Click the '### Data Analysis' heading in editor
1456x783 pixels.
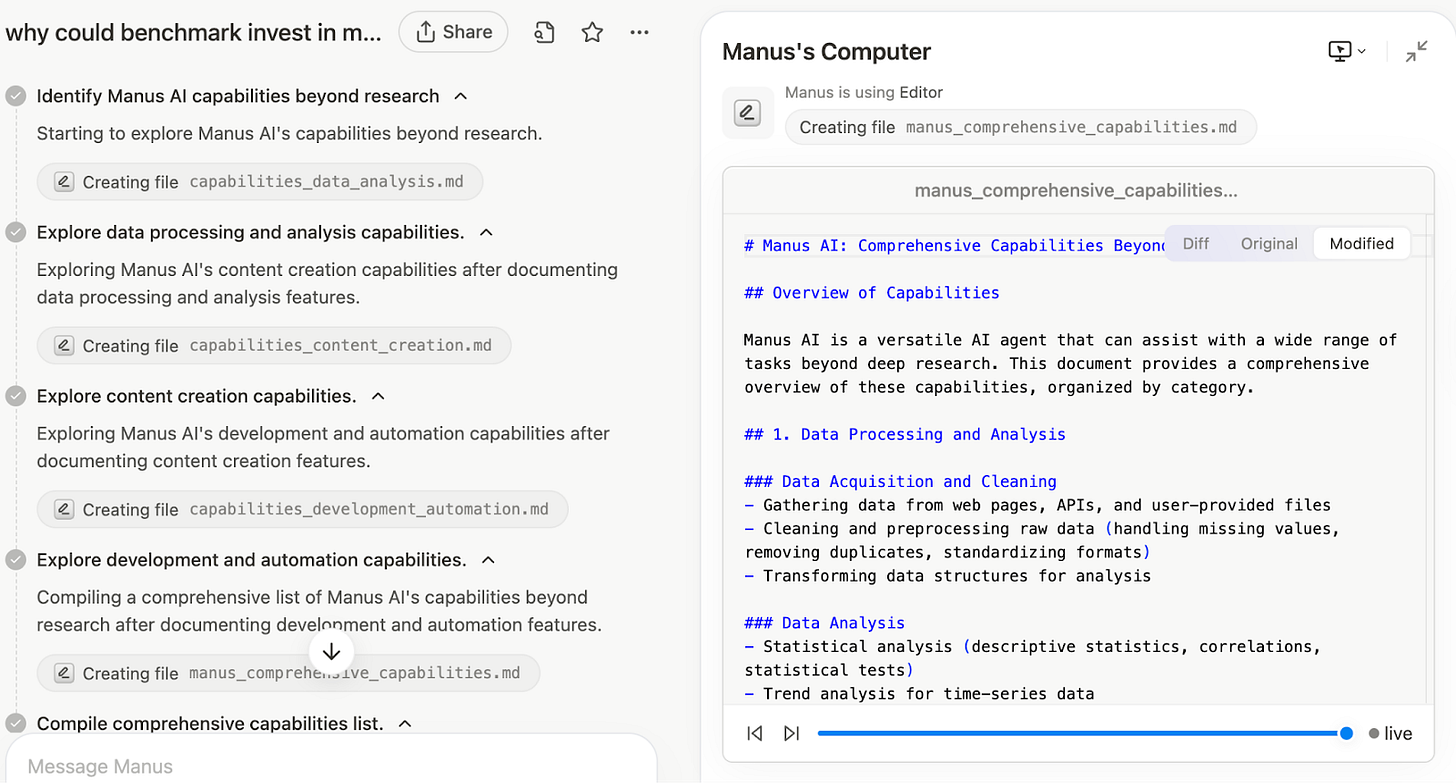825,623
